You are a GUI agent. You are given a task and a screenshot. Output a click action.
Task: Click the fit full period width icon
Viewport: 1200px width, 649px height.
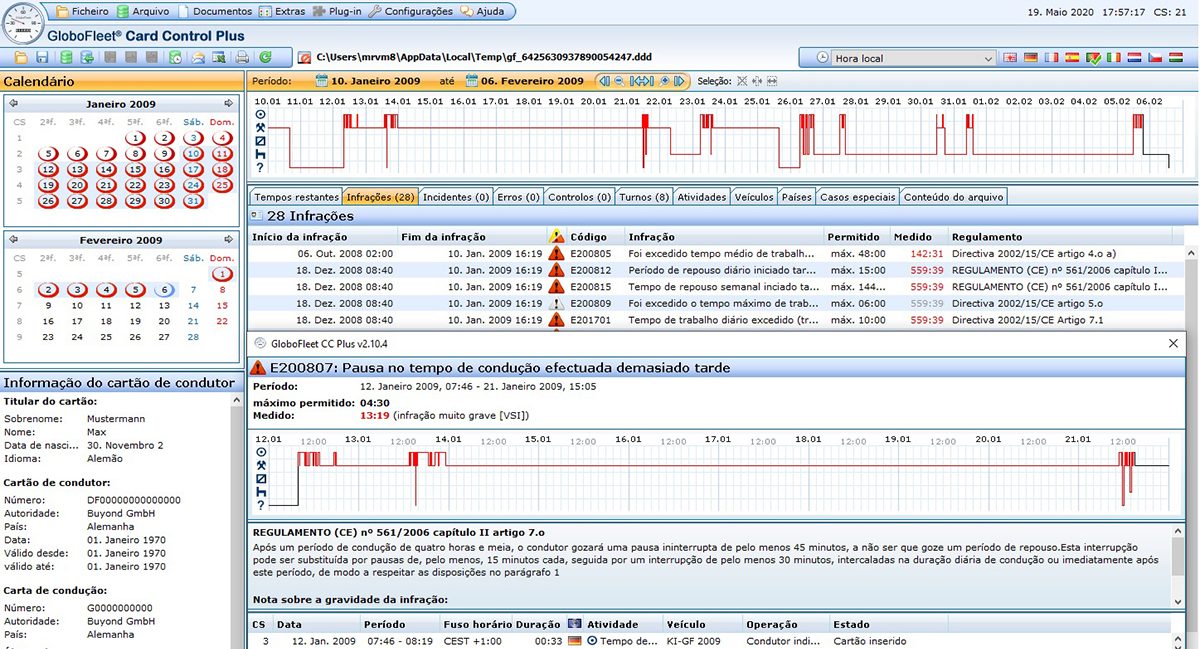[642, 81]
